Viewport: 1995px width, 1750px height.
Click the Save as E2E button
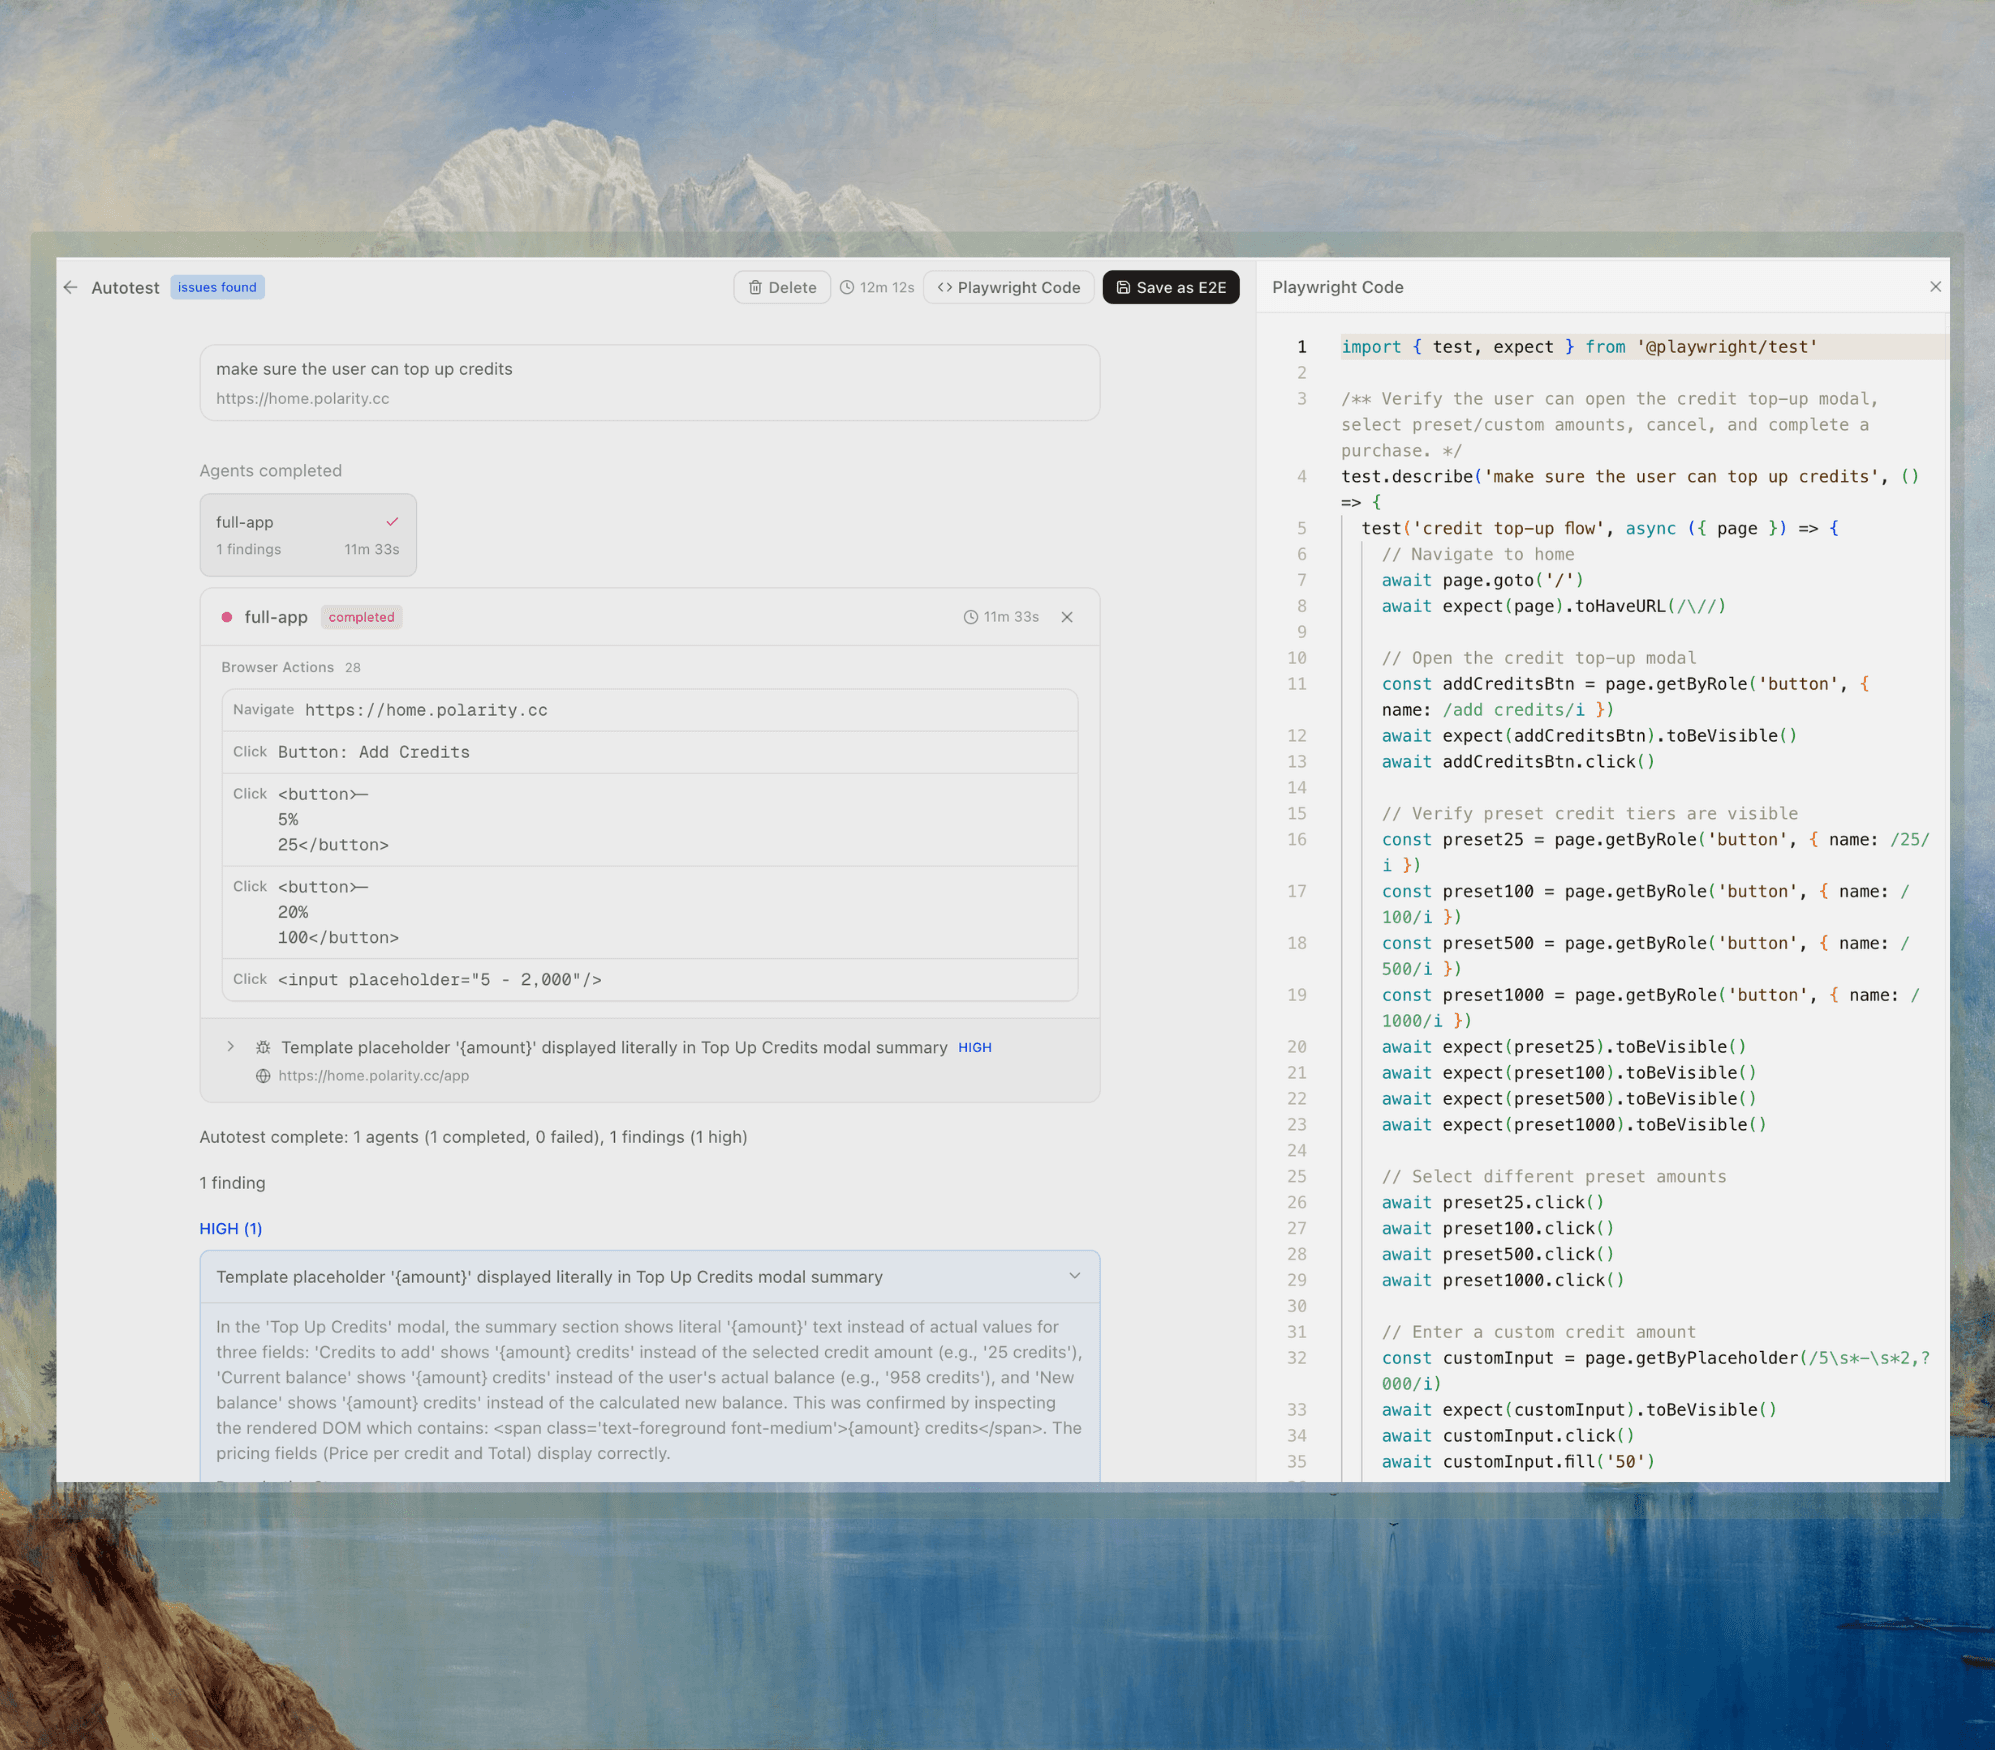[1170, 287]
